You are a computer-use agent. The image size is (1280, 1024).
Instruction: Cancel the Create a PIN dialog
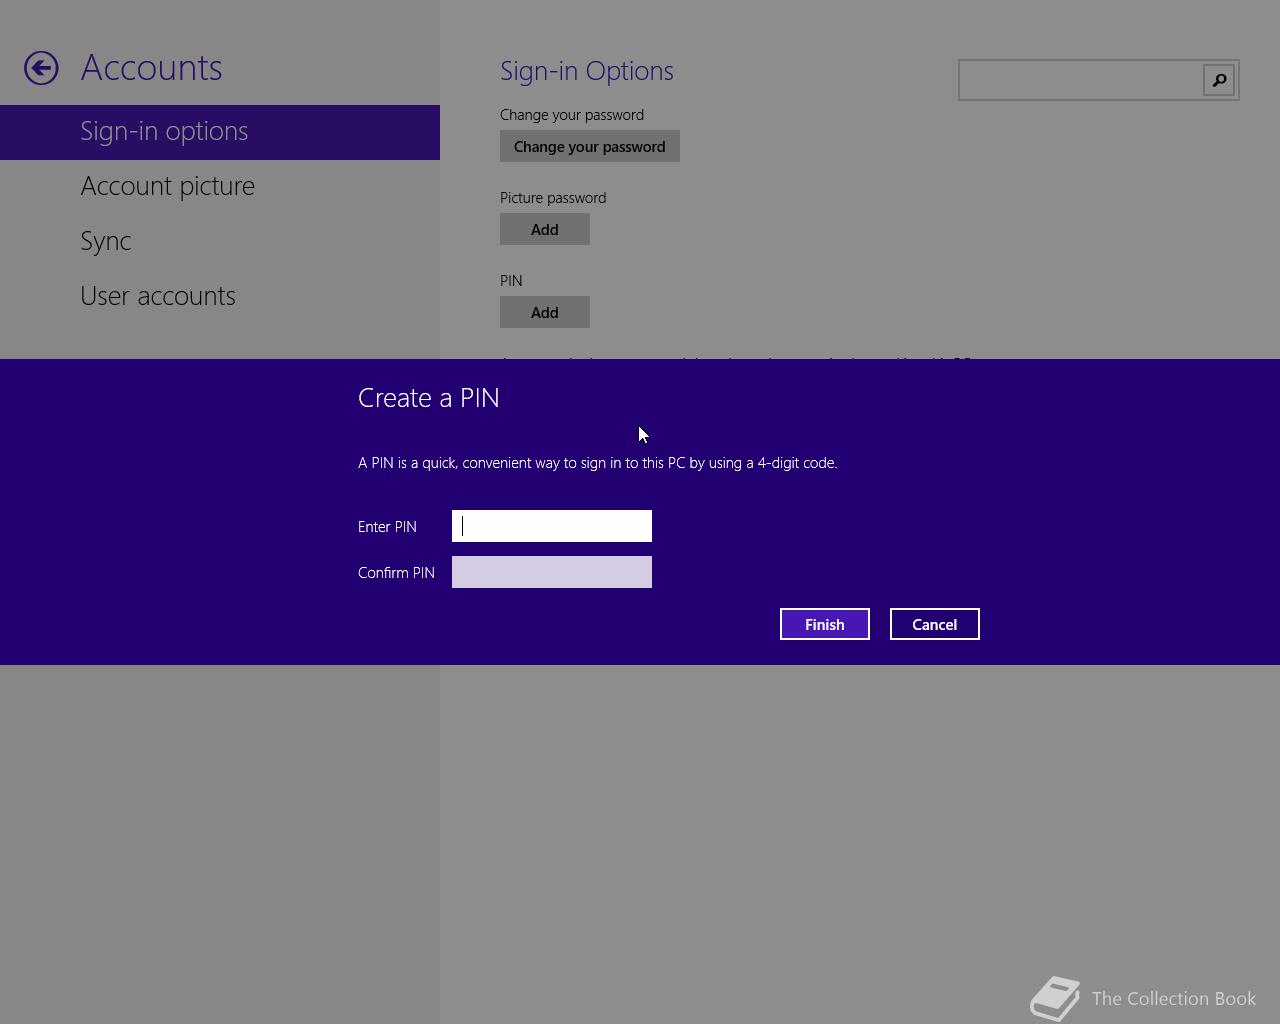[935, 624]
